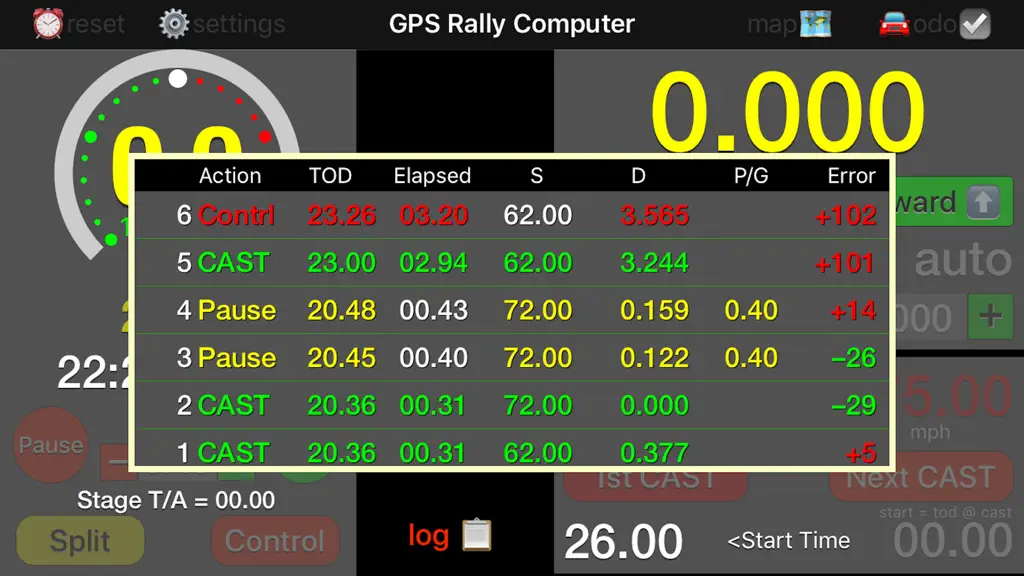1024x576 pixels.
Task: Click the red Control button
Action: pyautogui.click(x=275, y=541)
